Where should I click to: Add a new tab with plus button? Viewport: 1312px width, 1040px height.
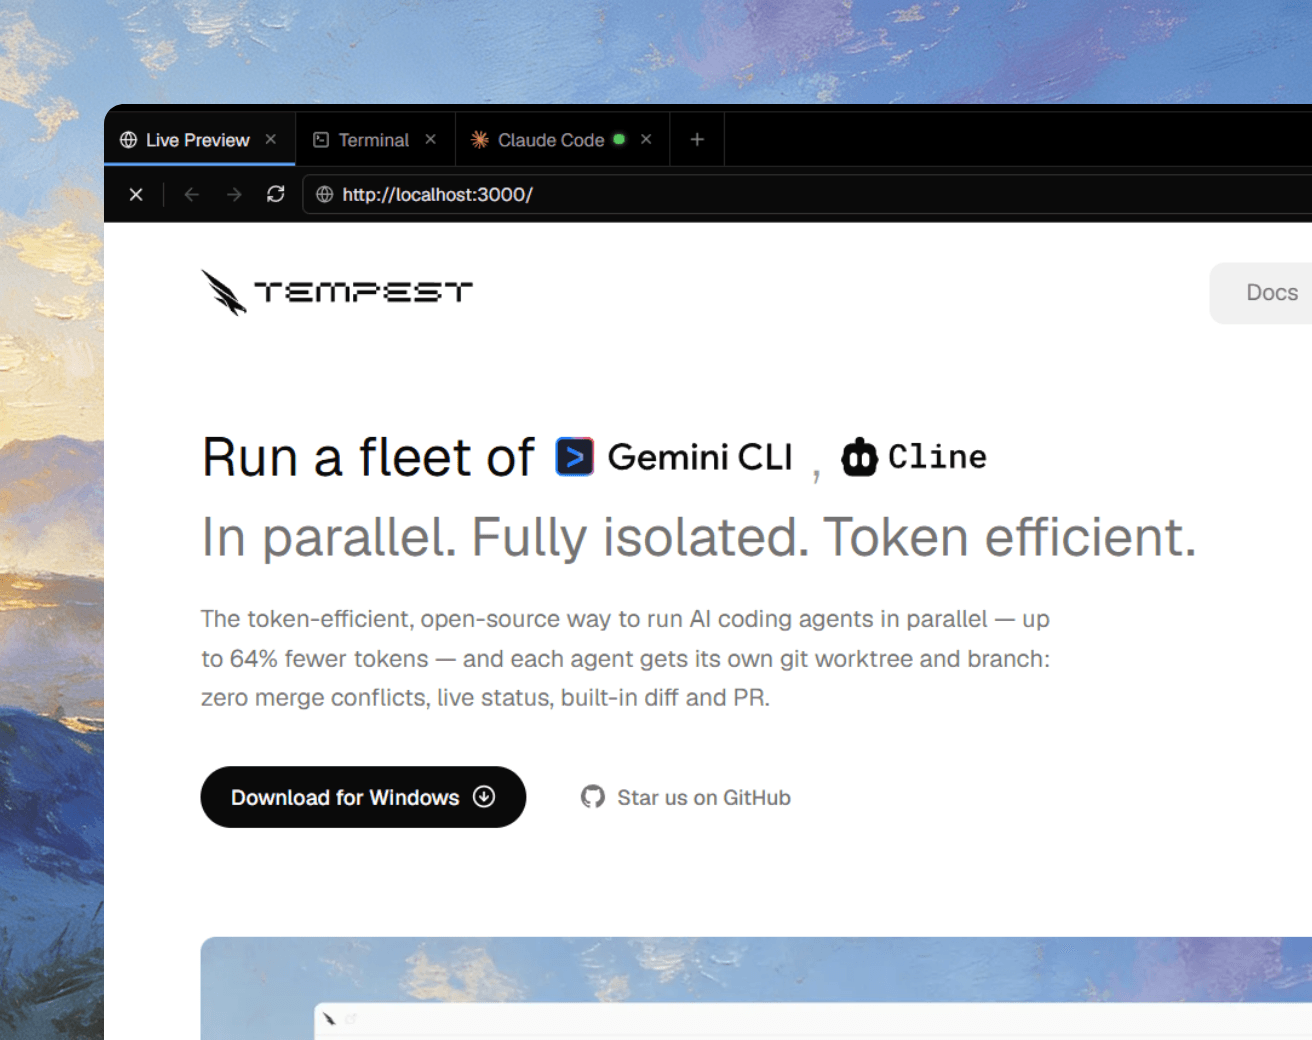pyautogui.click(x=697, y=140)
